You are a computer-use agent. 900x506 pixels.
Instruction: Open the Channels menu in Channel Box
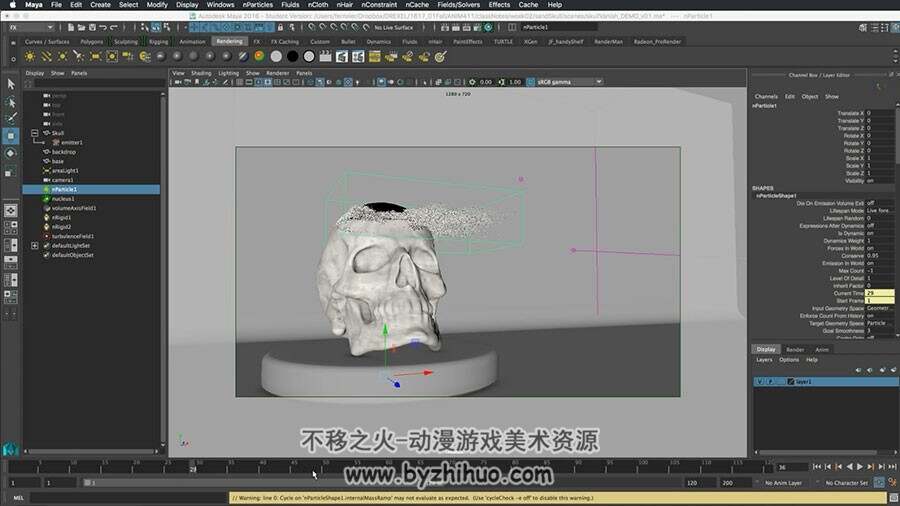[766, 96]
